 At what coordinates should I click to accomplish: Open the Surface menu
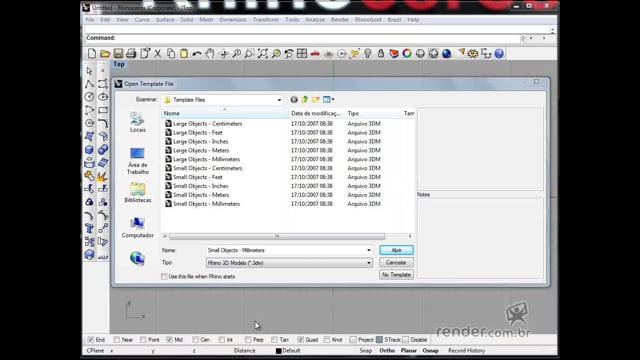point(165,20)
